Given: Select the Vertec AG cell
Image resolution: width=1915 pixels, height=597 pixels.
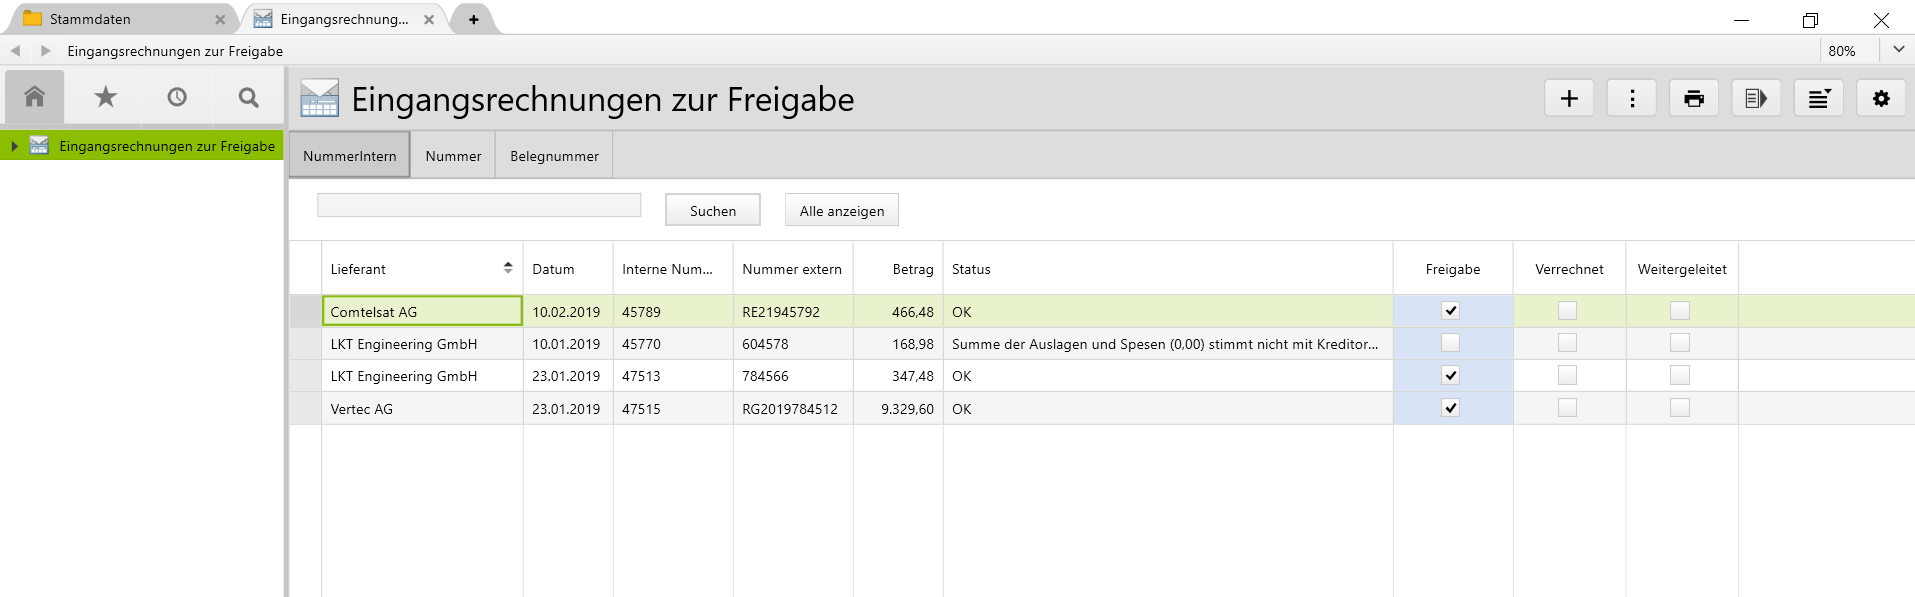Looking at the screenshot, I should click(x=422, y=408).
